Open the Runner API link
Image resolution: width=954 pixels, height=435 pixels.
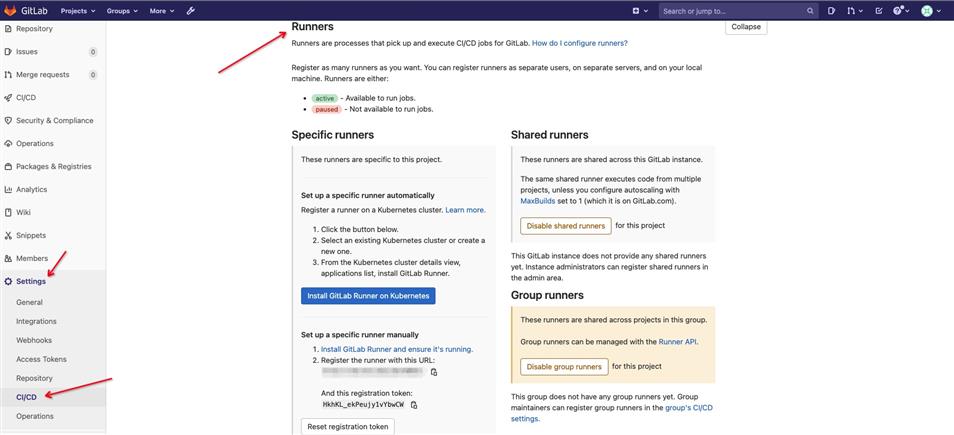click(677, 342)
